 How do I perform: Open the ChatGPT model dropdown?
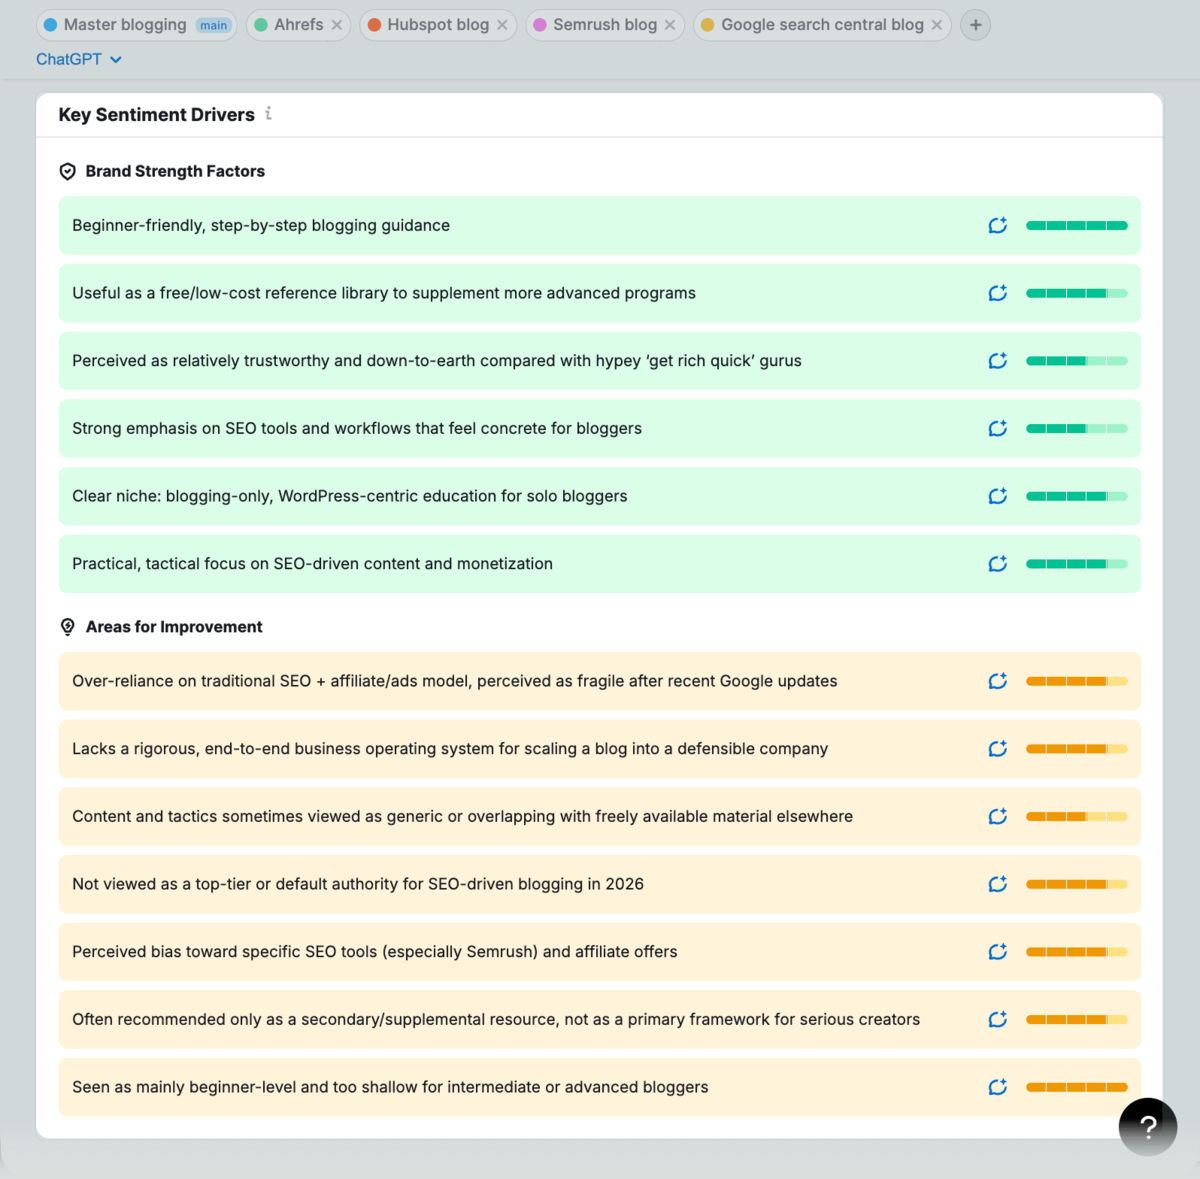coord(79,59)
